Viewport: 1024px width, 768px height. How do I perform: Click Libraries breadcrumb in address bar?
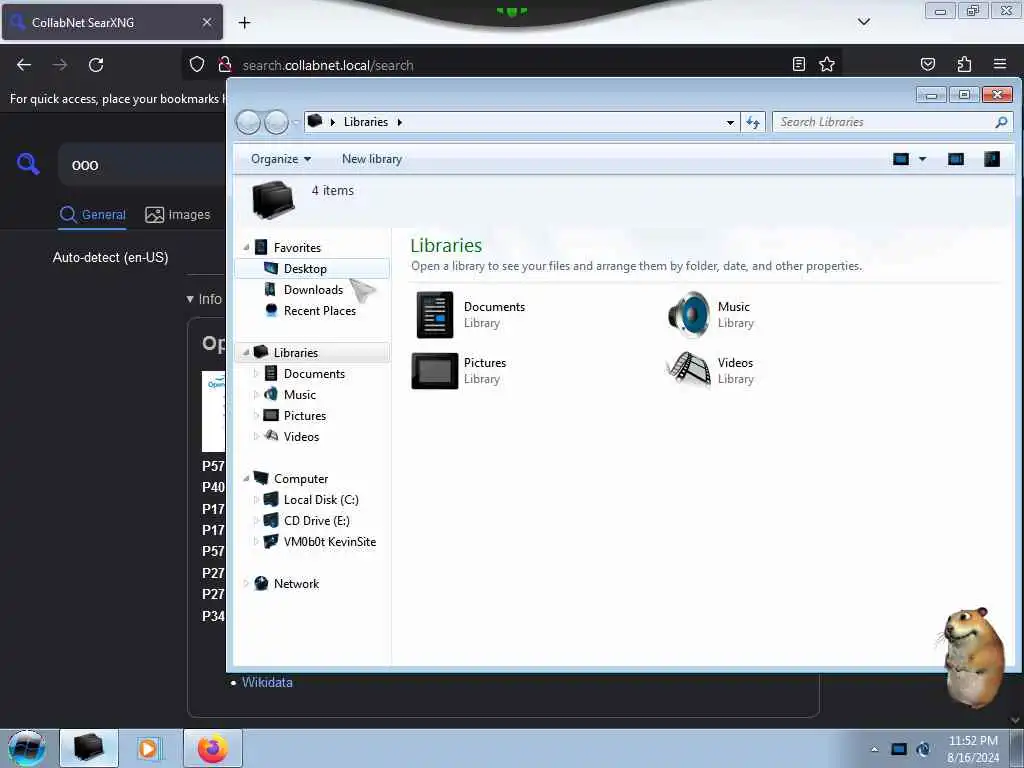pos(366,122)
